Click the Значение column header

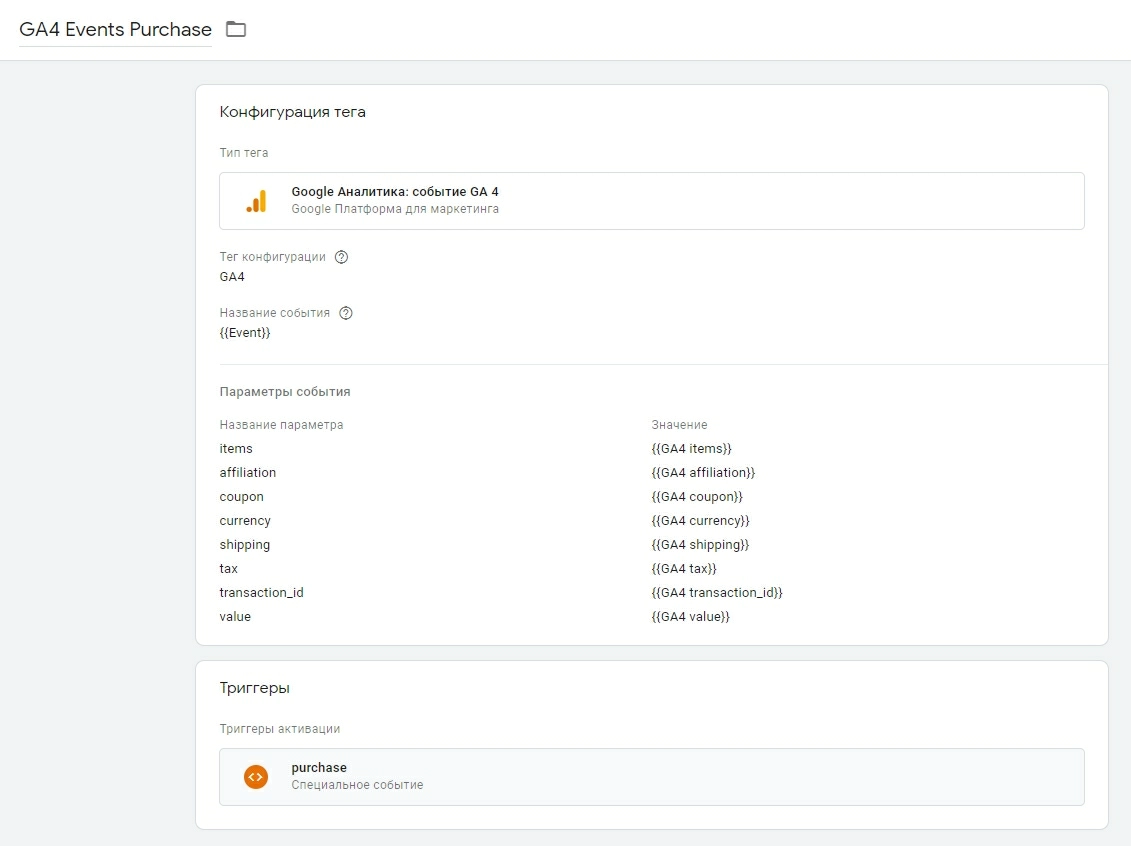point(679,425)
